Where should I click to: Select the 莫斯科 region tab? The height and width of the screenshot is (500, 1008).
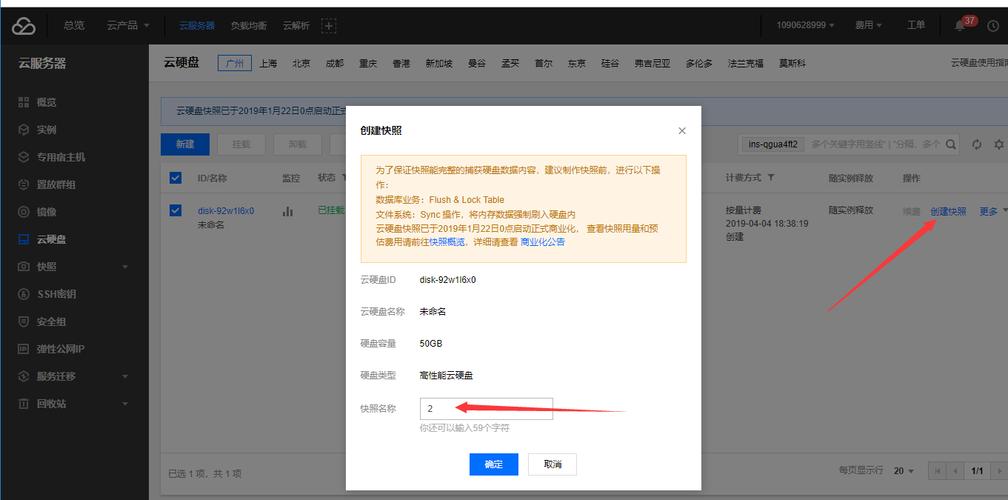click(793, 63)
